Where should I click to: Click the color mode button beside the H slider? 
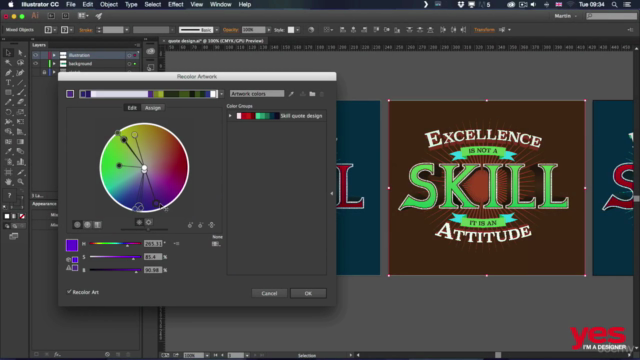(x=176, y=244)
